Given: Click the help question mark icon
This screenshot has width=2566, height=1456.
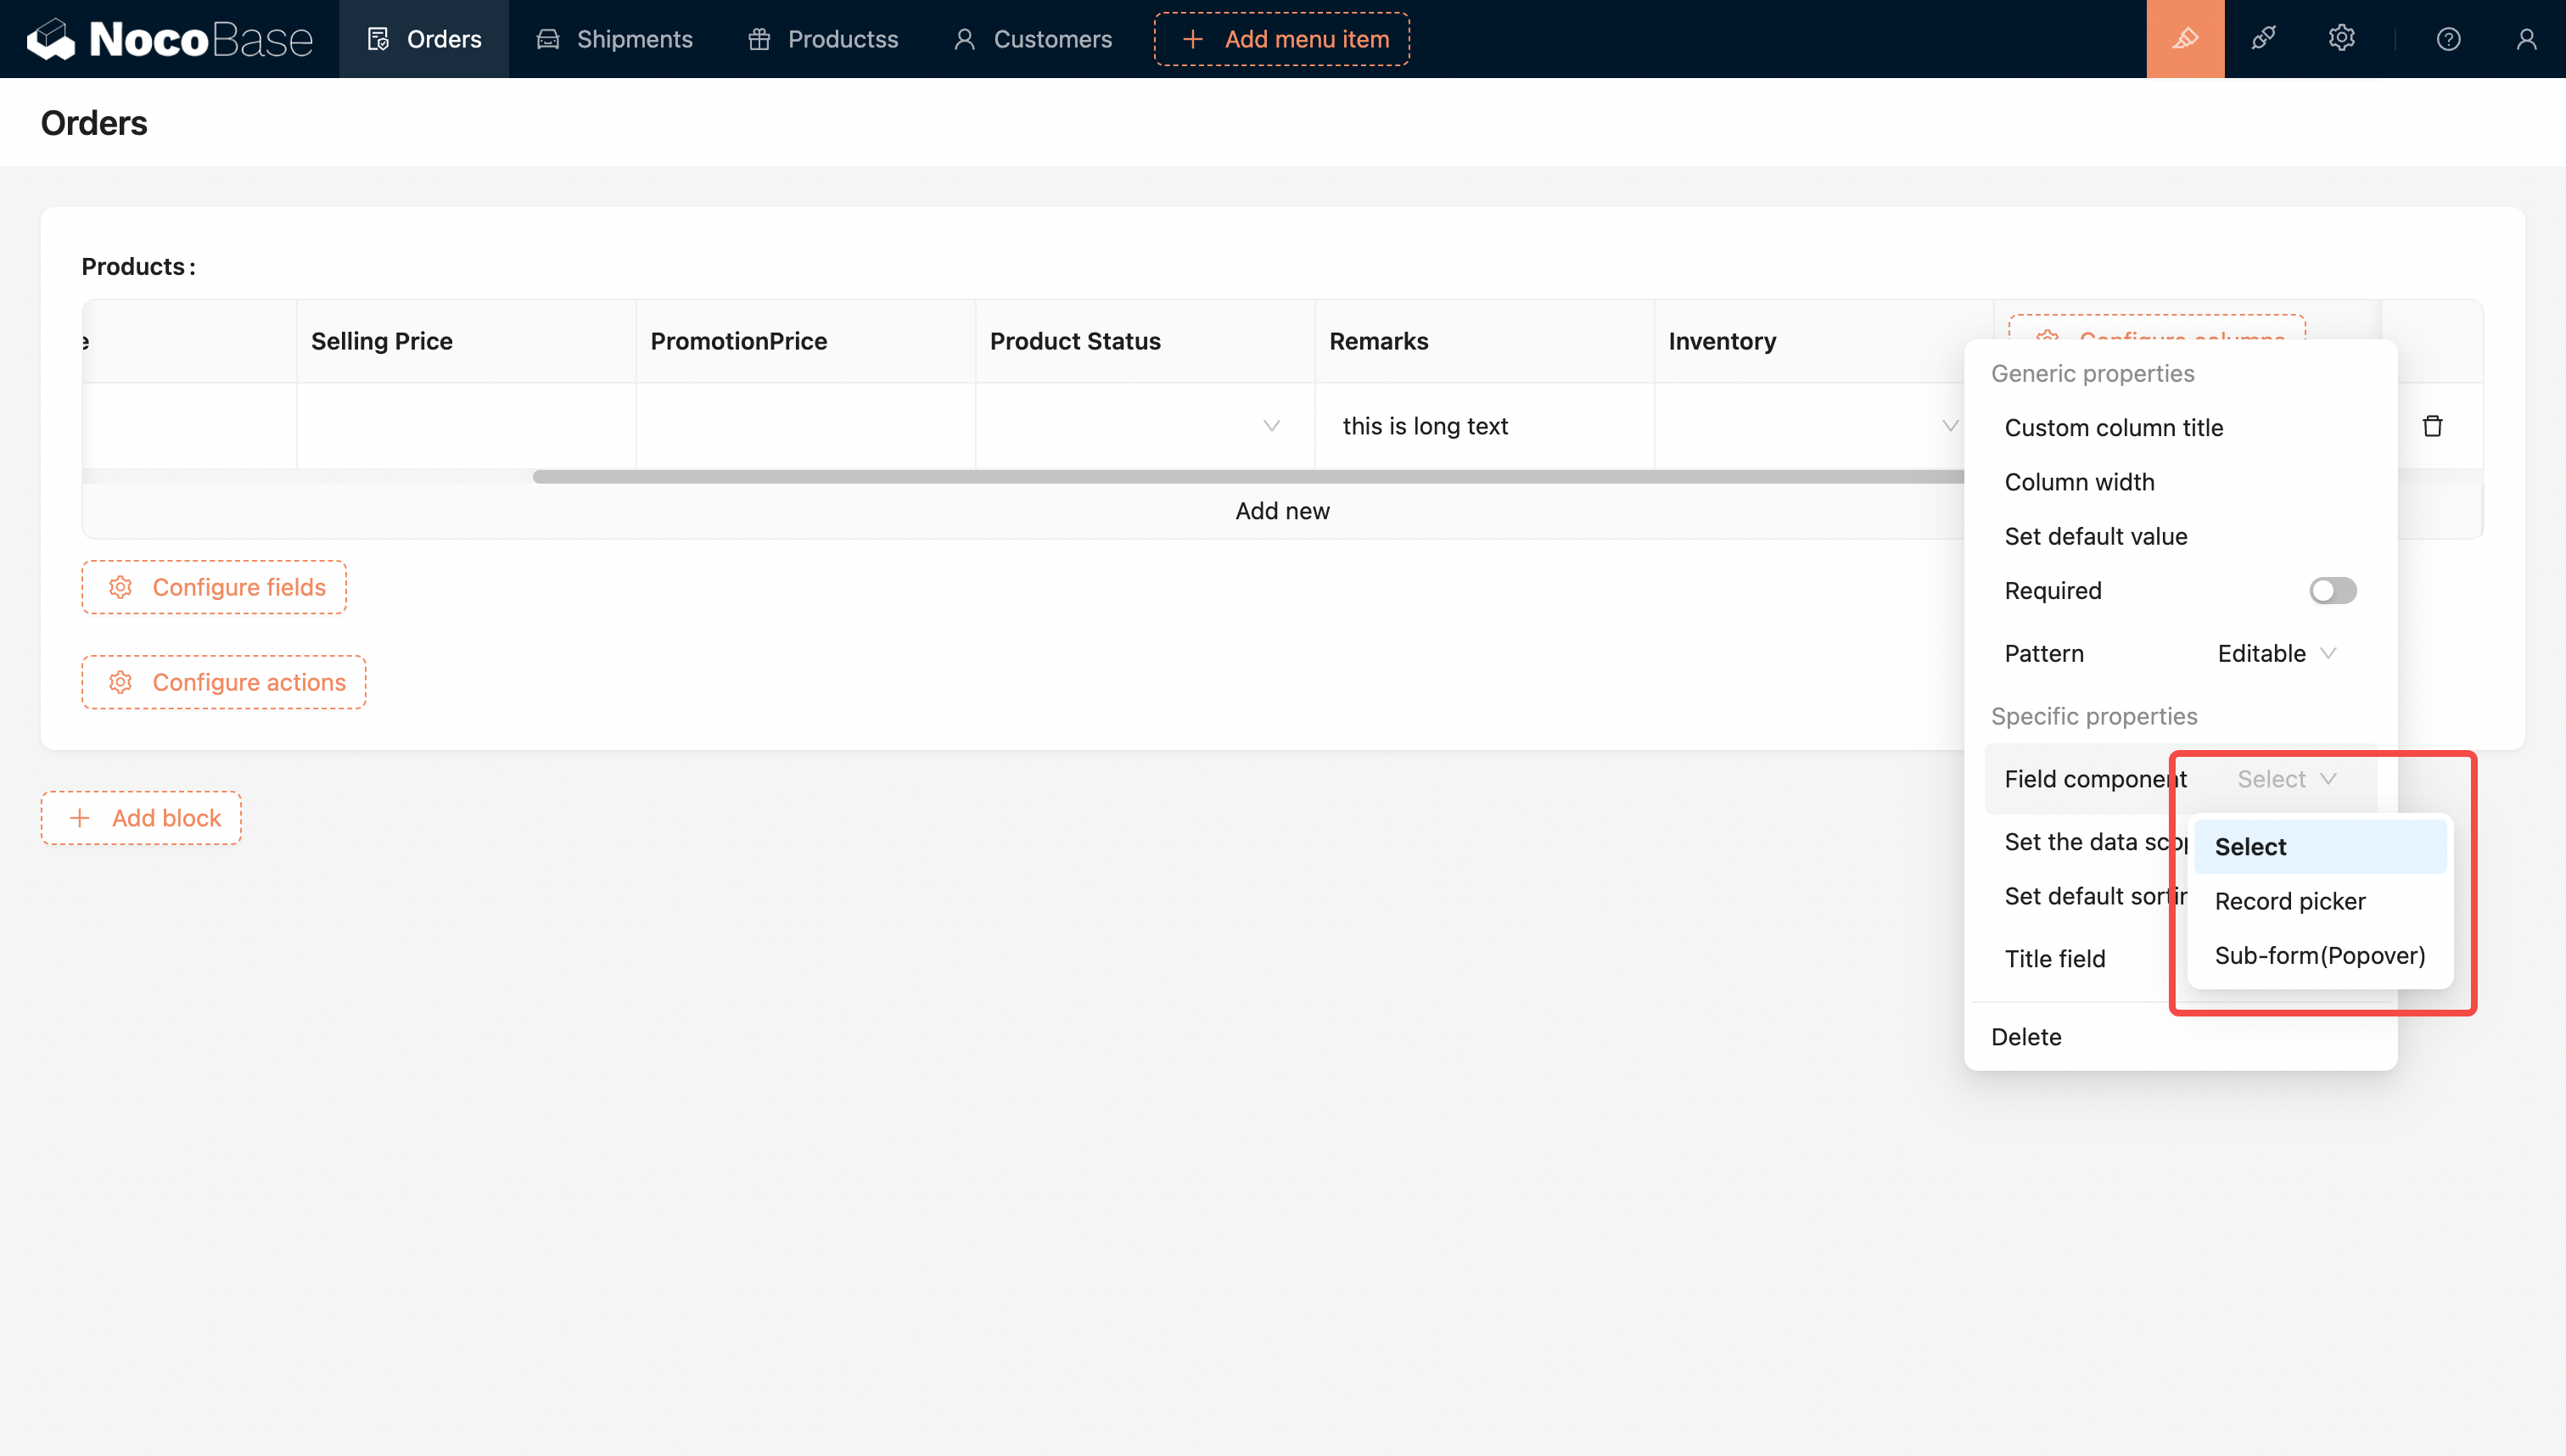Looking at the screenshot, I should (x=2448, y=39).
